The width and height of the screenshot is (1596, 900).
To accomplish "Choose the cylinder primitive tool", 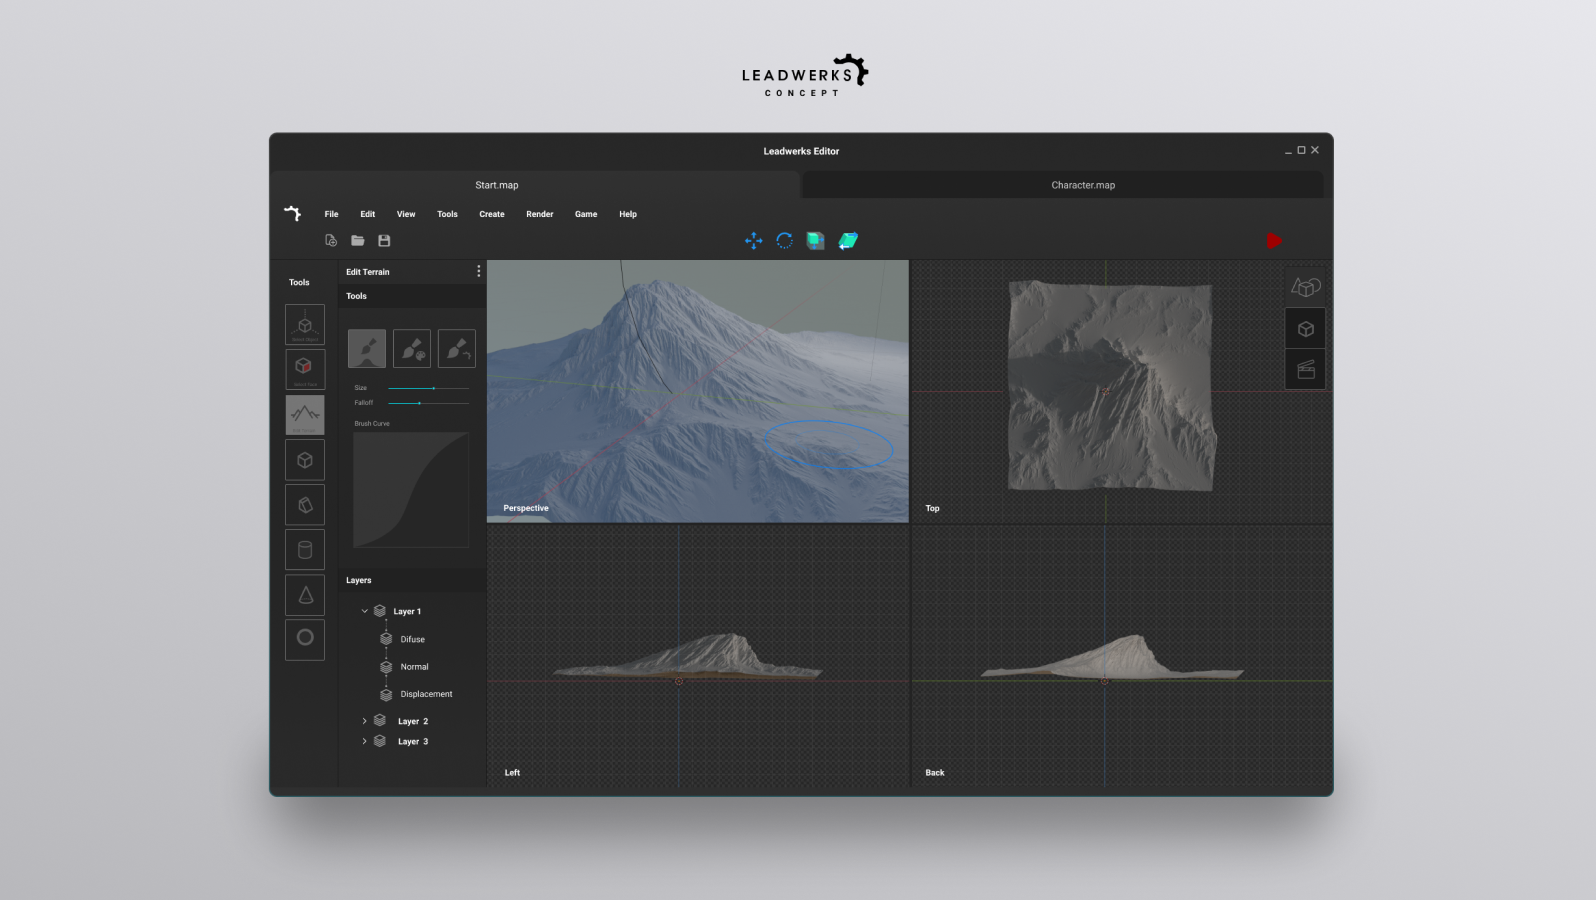I will pyautogui.click(x=305, y=550).
